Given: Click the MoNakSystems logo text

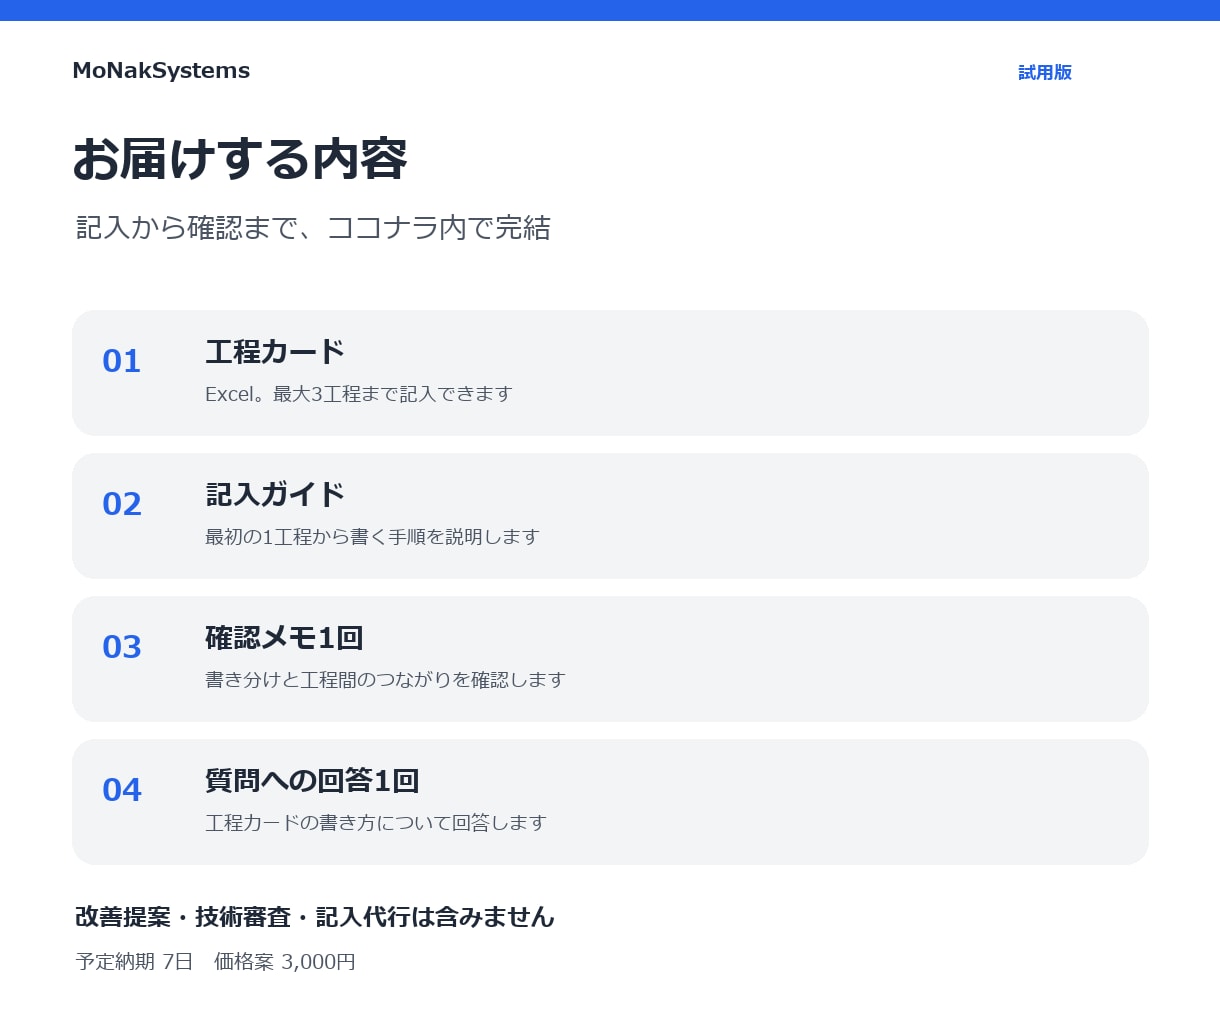Looking at the screenshot, I should tap(161, 71).
